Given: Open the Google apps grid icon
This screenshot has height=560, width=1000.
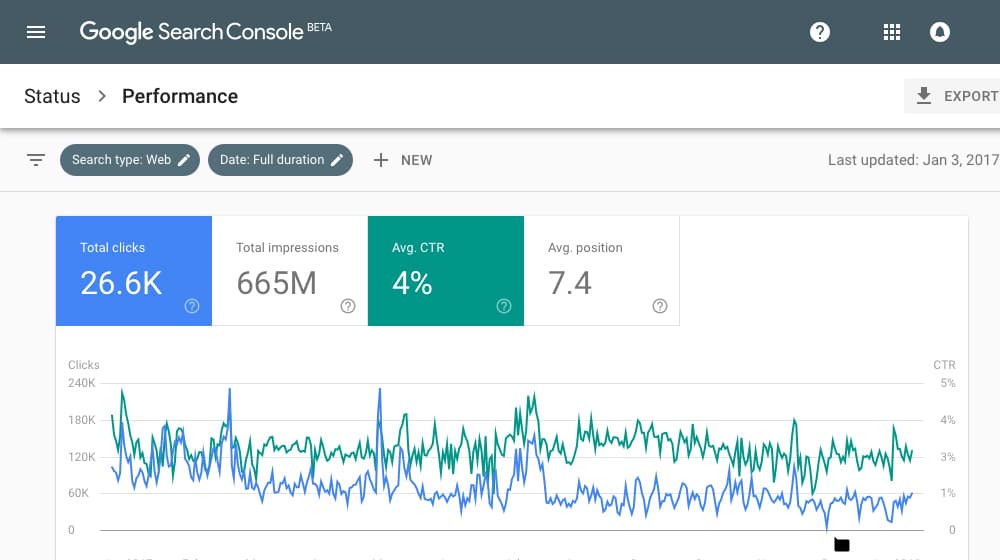Looking at the screenshot, I should (892, 32).
